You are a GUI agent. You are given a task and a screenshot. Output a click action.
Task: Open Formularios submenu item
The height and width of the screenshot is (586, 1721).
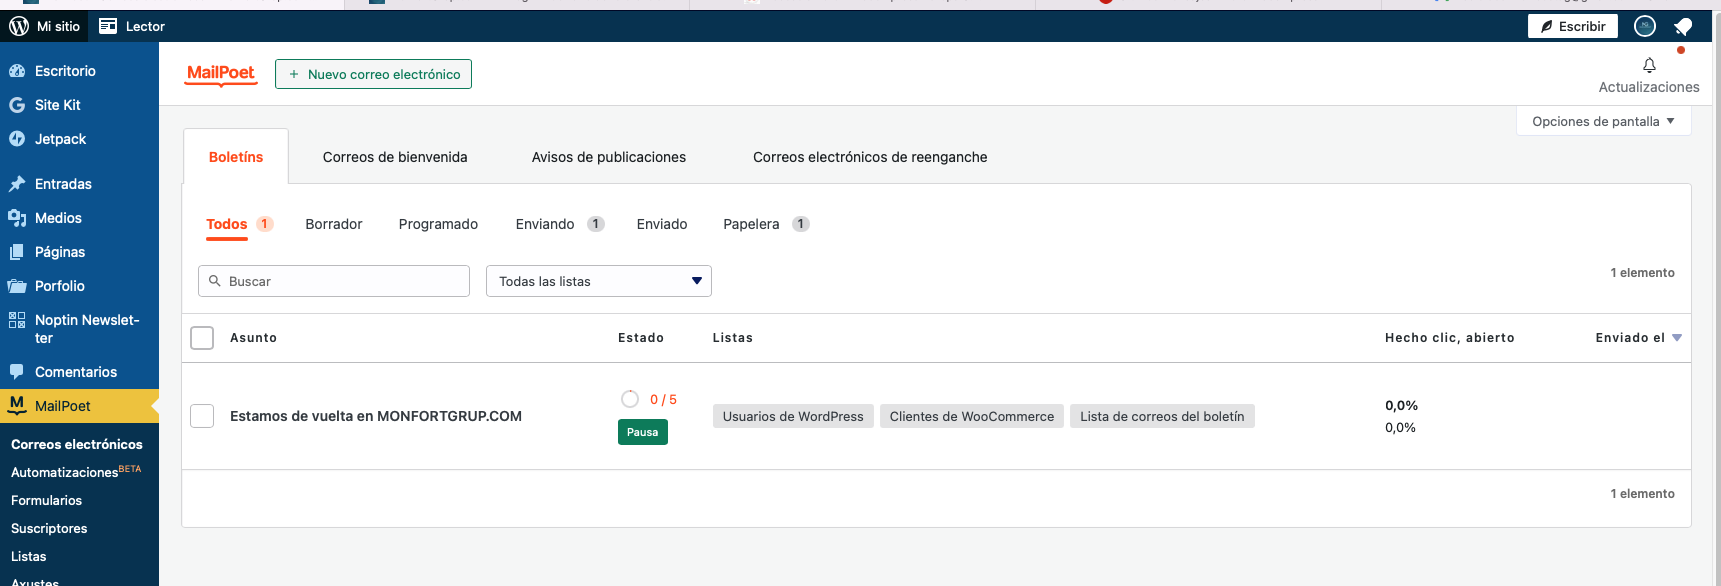46,500
